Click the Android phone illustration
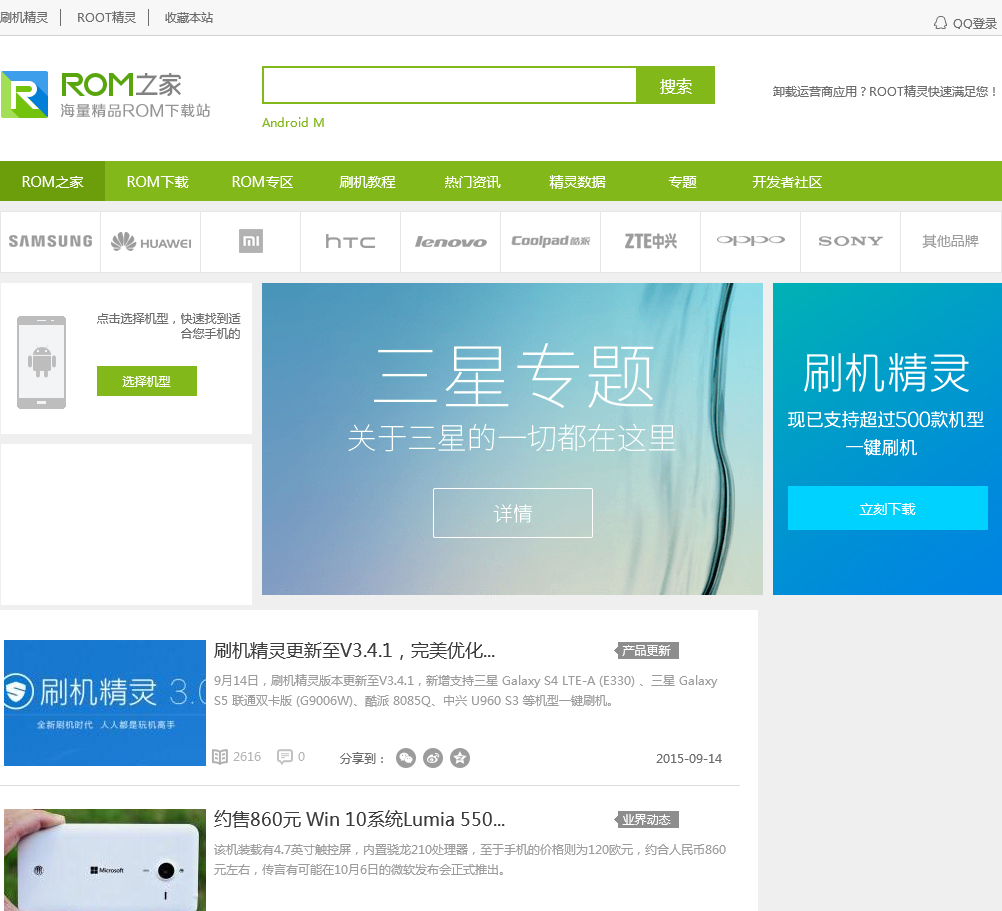The image size is (1002, 911). (42, 362)
